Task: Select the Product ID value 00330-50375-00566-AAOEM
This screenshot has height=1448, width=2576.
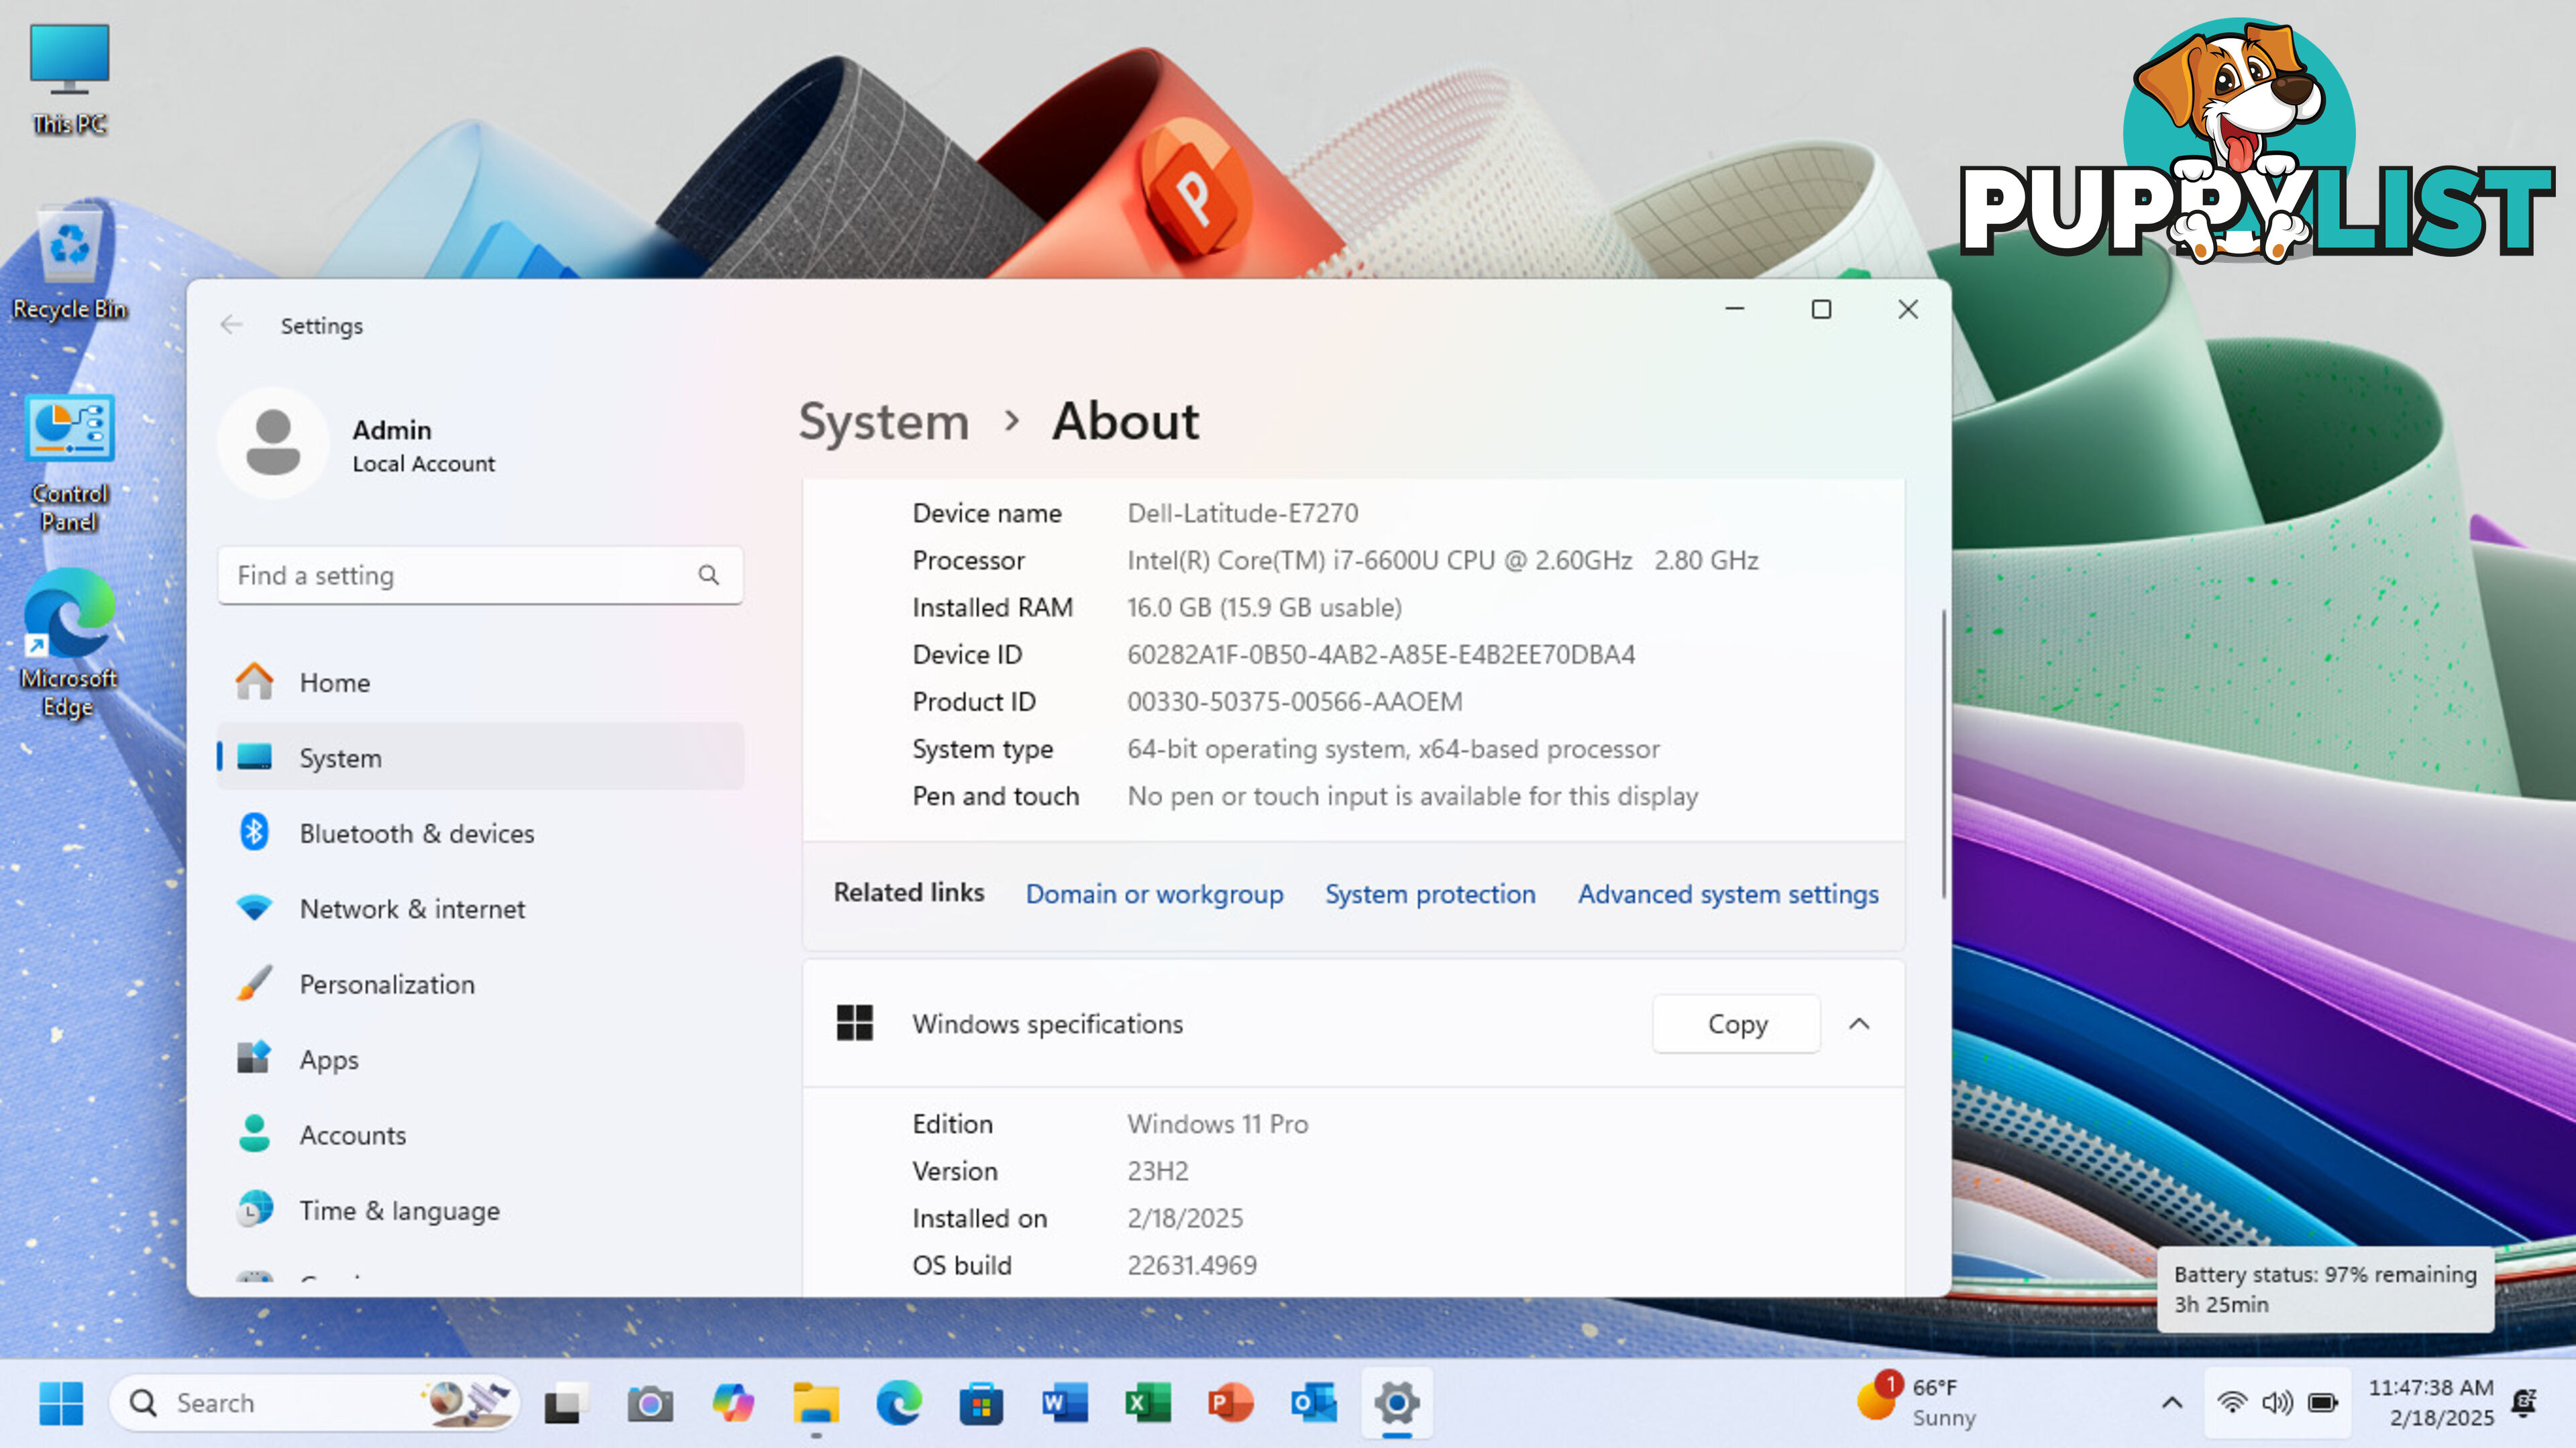Action: [1294, 701]
